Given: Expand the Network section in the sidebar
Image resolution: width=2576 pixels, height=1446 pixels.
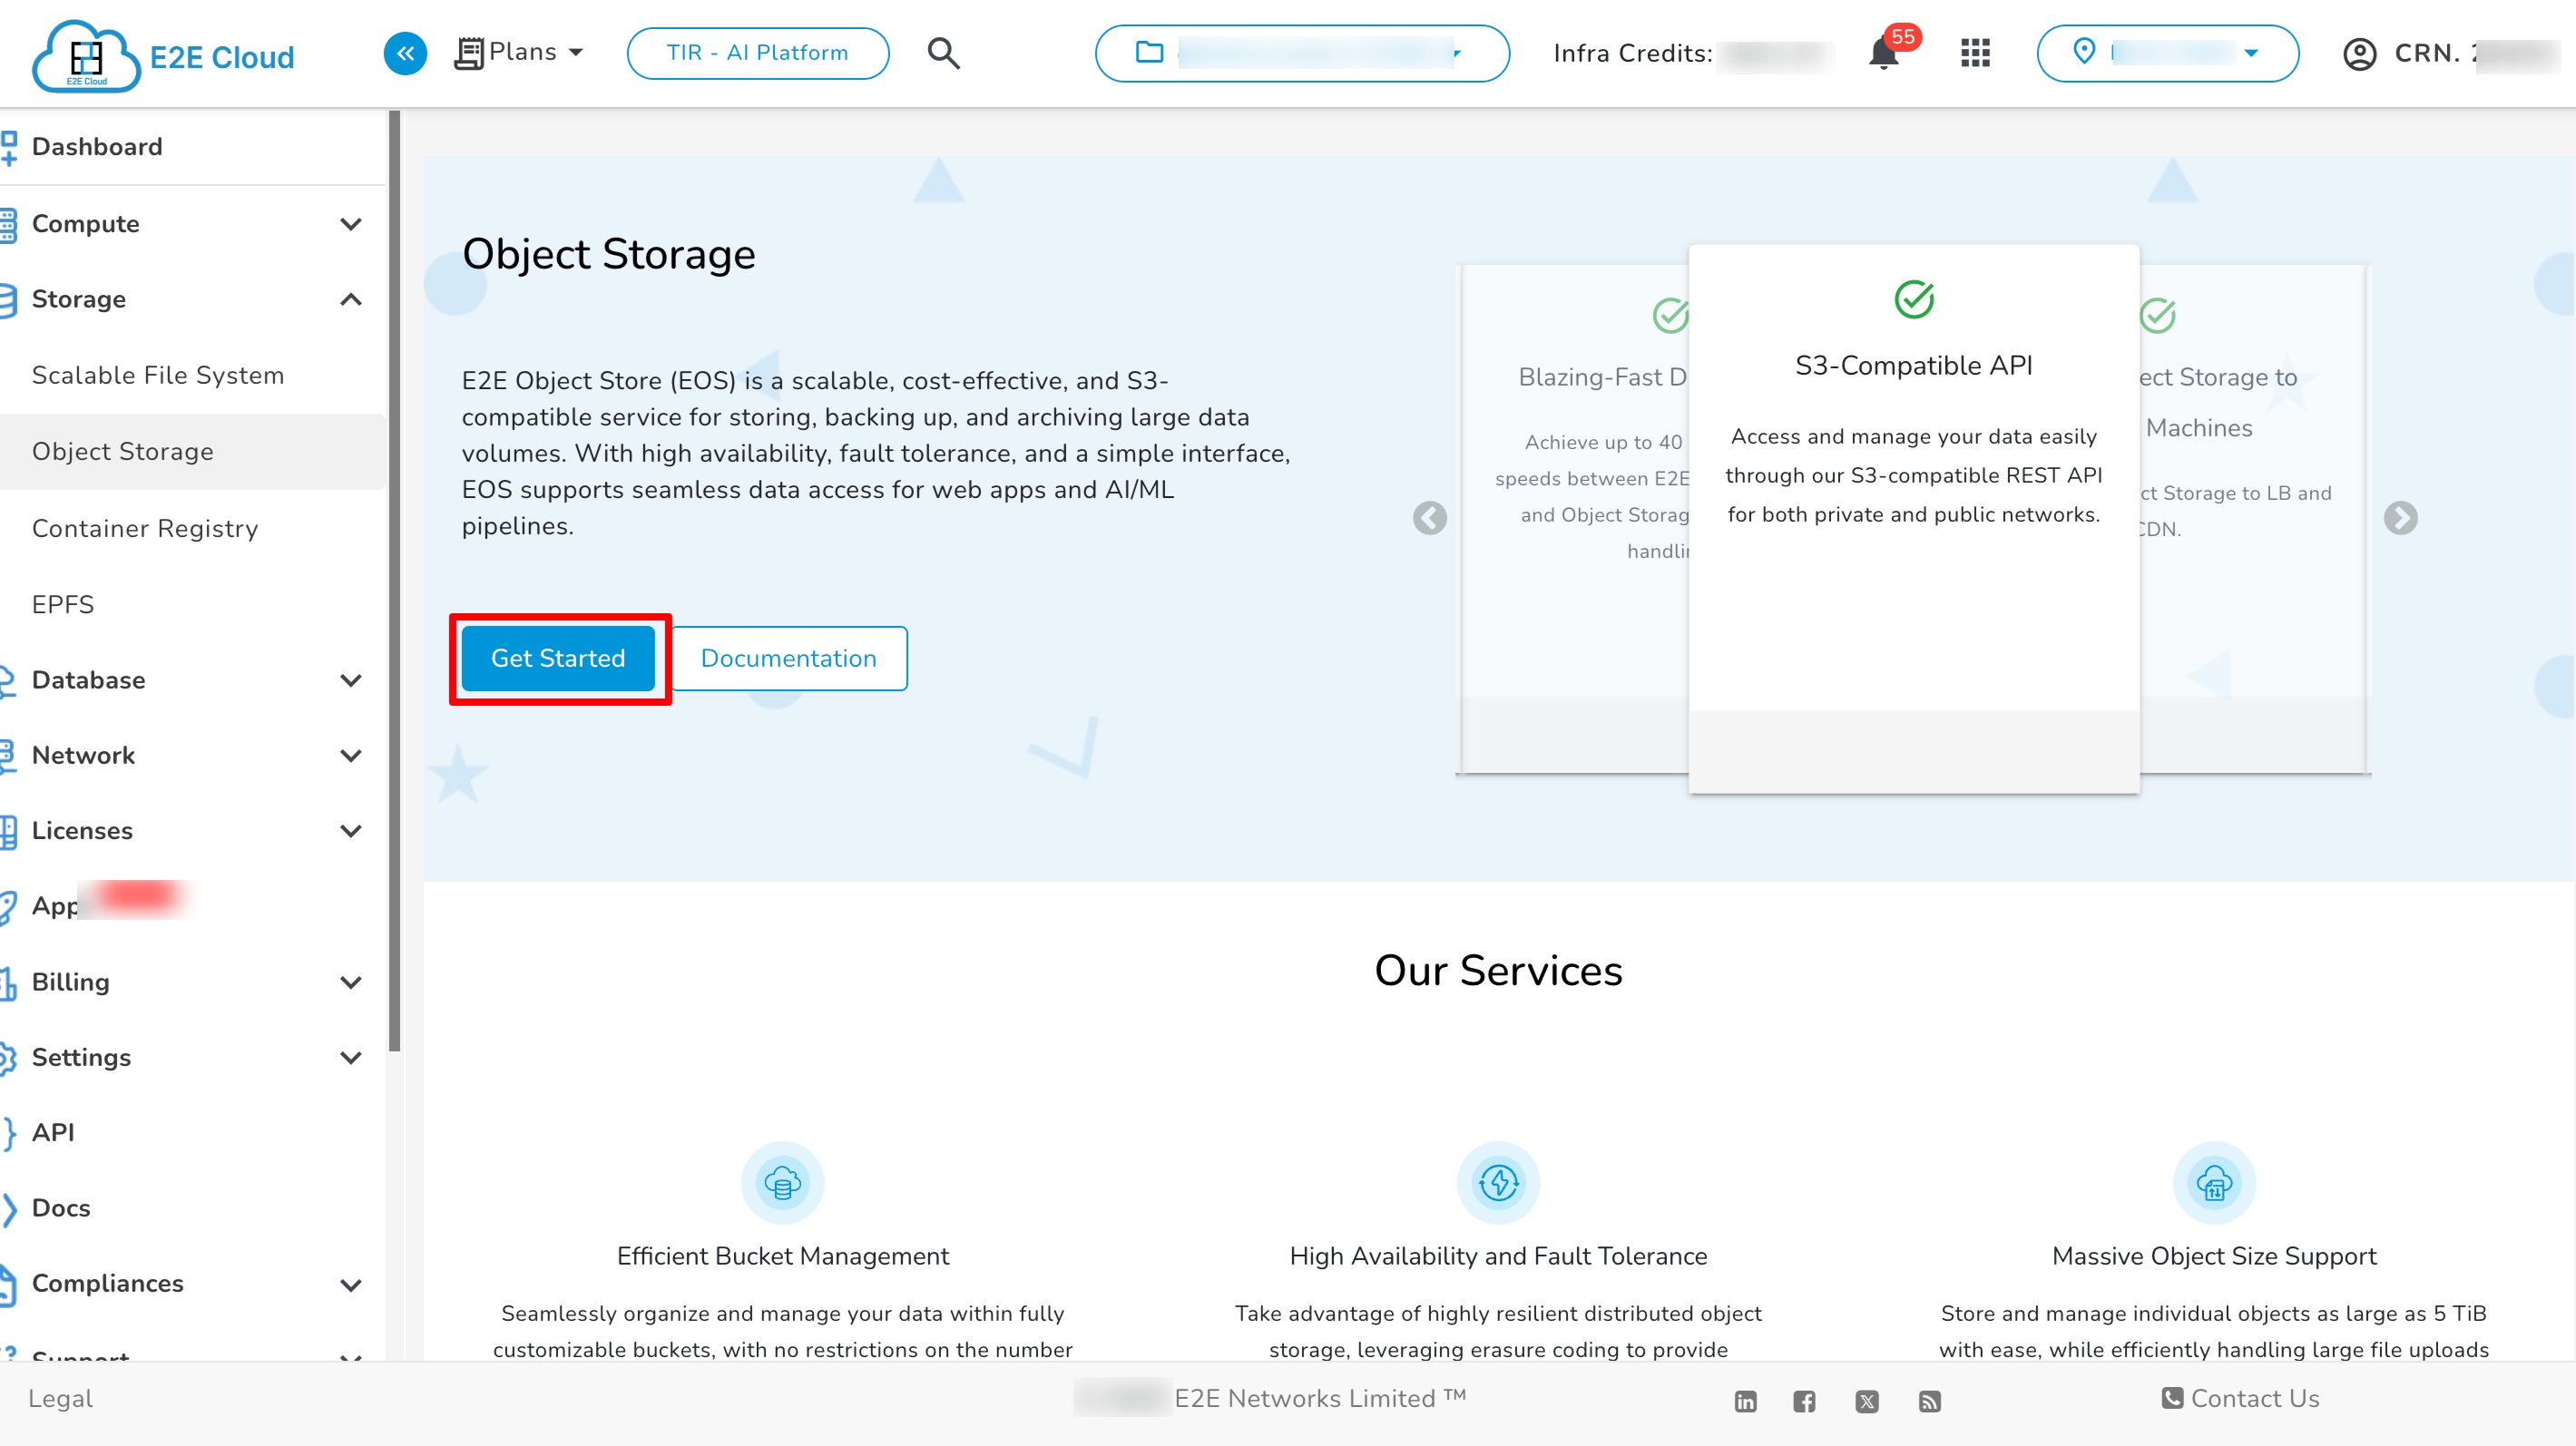Looking at the screenshot, I should pyautogui.click(x=350, y=755).
